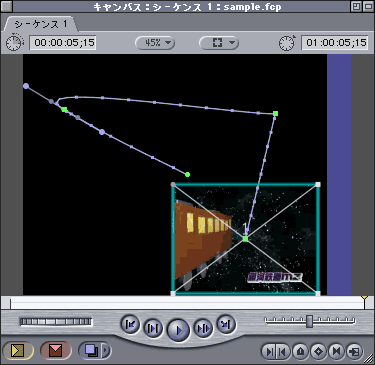Select the シーケンス 1 tab

pyautogui.click(x=41, y=24)
